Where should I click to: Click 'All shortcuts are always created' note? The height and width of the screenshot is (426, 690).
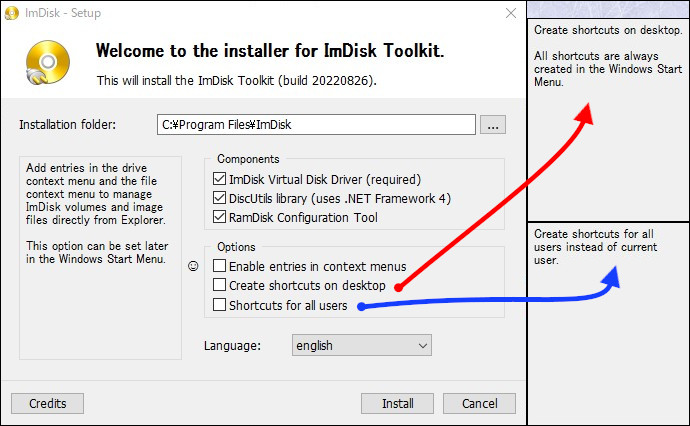click(608, 69)
